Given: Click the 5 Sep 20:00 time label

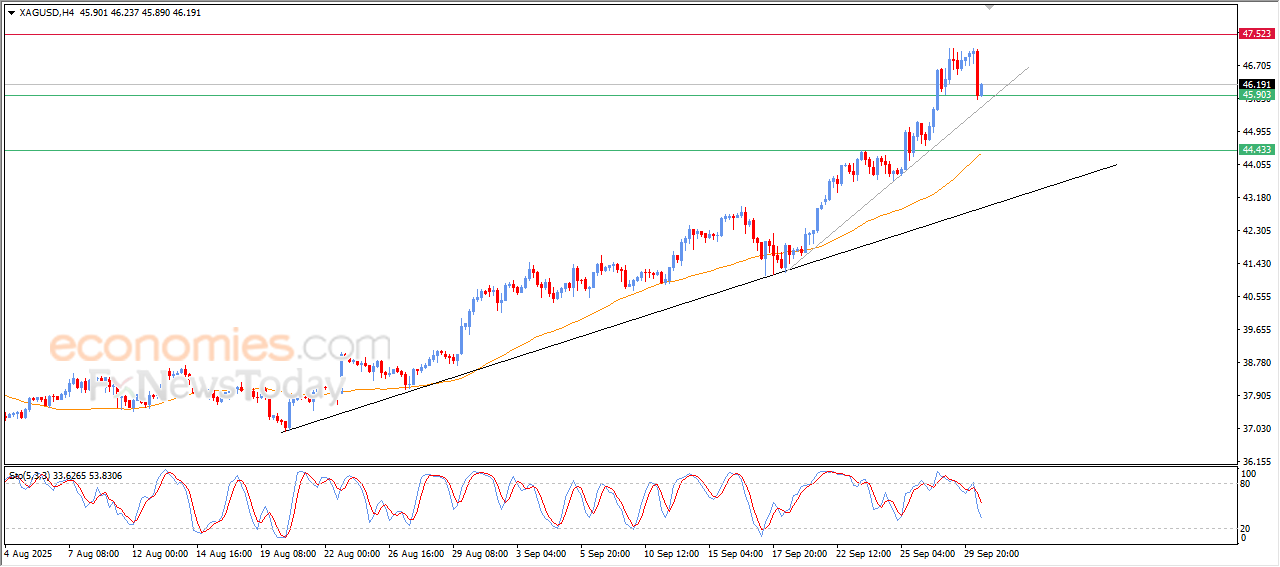Looking at the screenshot, I should (x=607, y=552).
